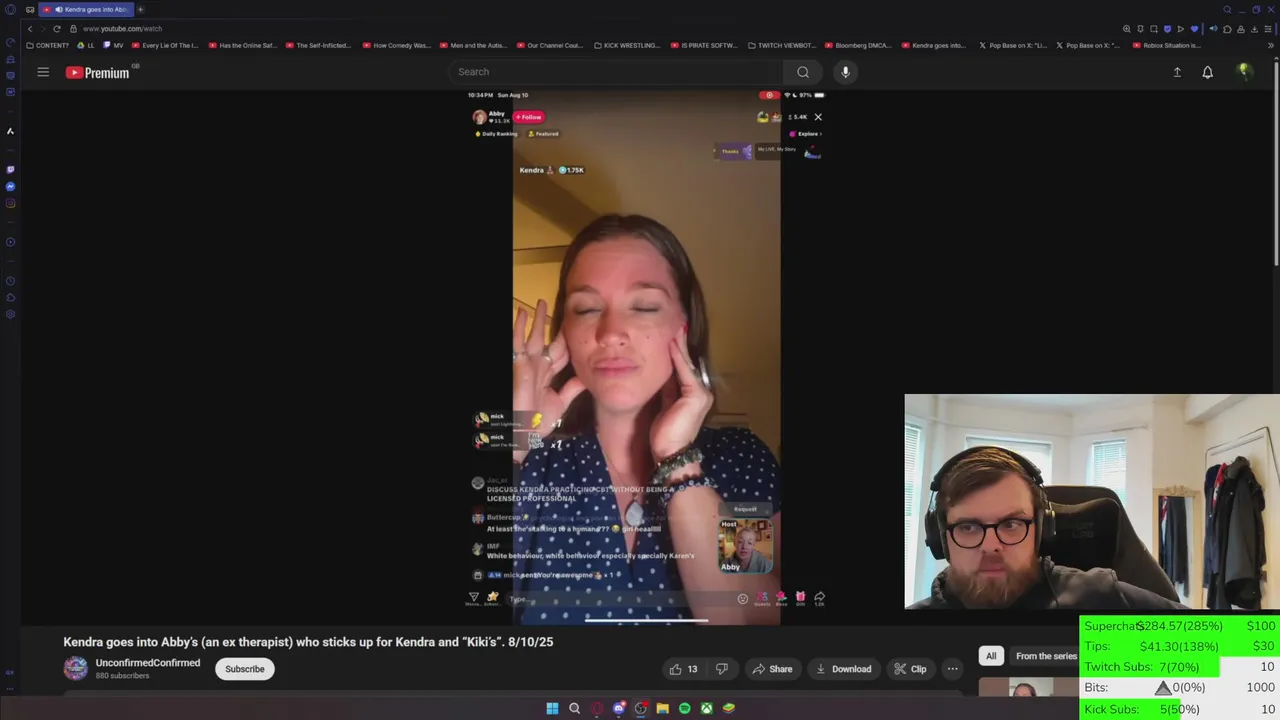Open the Every Lie Of The bookmark
1280x720 pixels.
165,45
